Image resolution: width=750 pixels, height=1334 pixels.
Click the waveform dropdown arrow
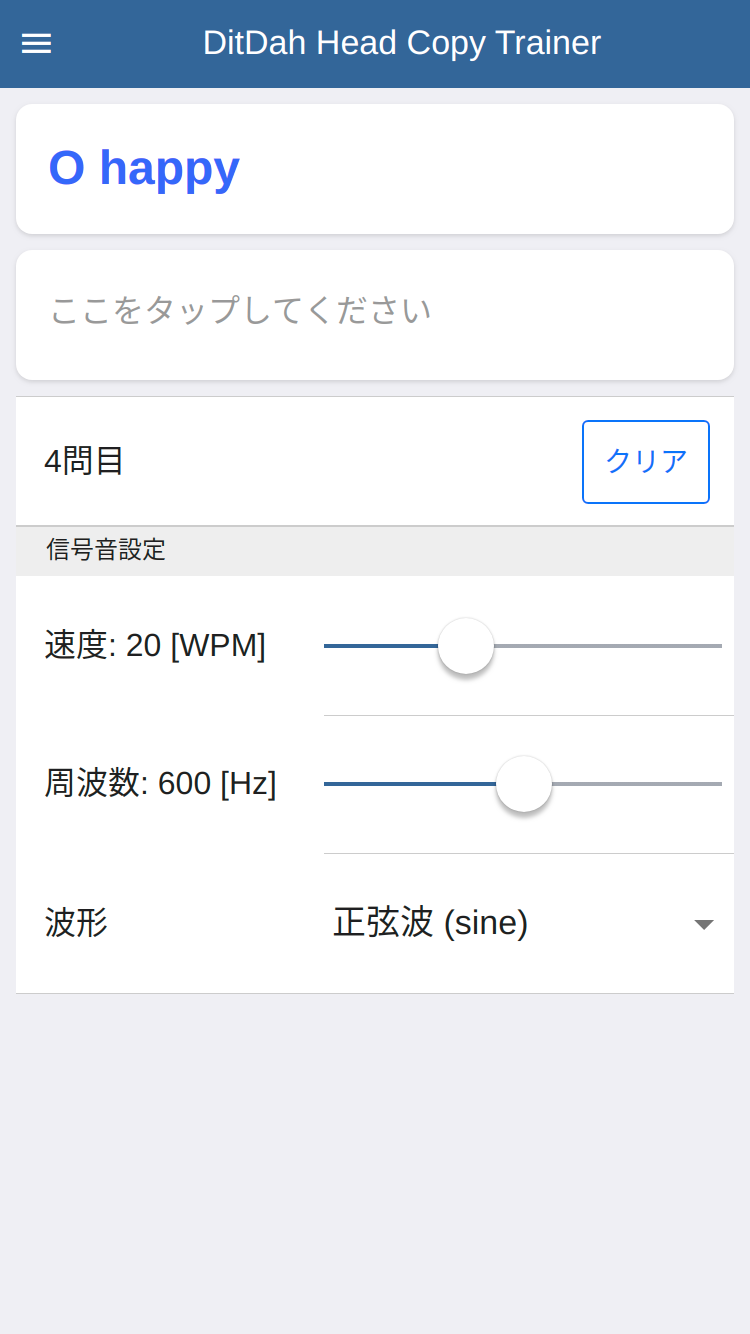point(703,924)
